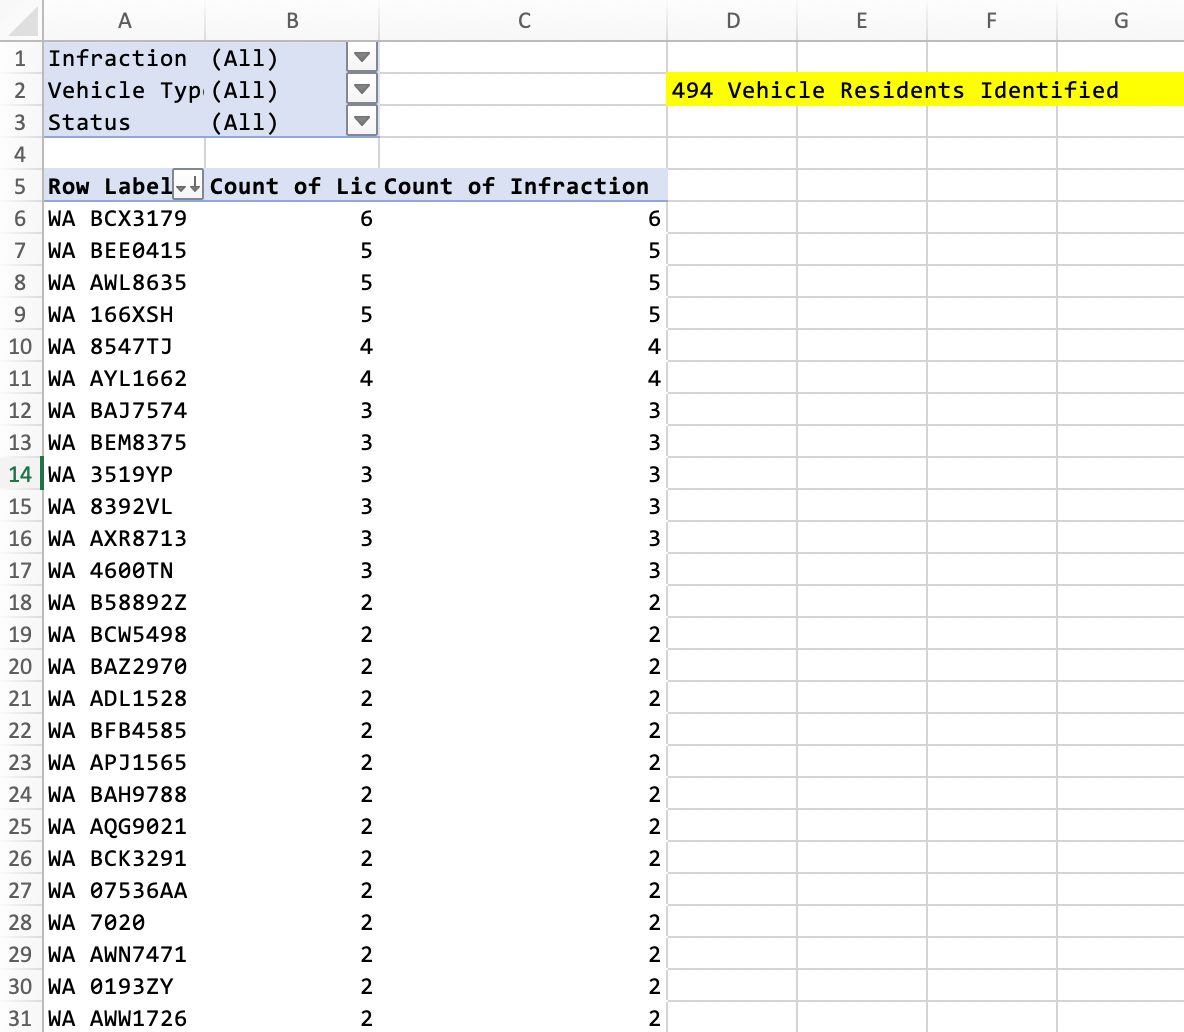The image size is (1184, 1032).
Task: Select row 20 header
Action: pos(20,666)
